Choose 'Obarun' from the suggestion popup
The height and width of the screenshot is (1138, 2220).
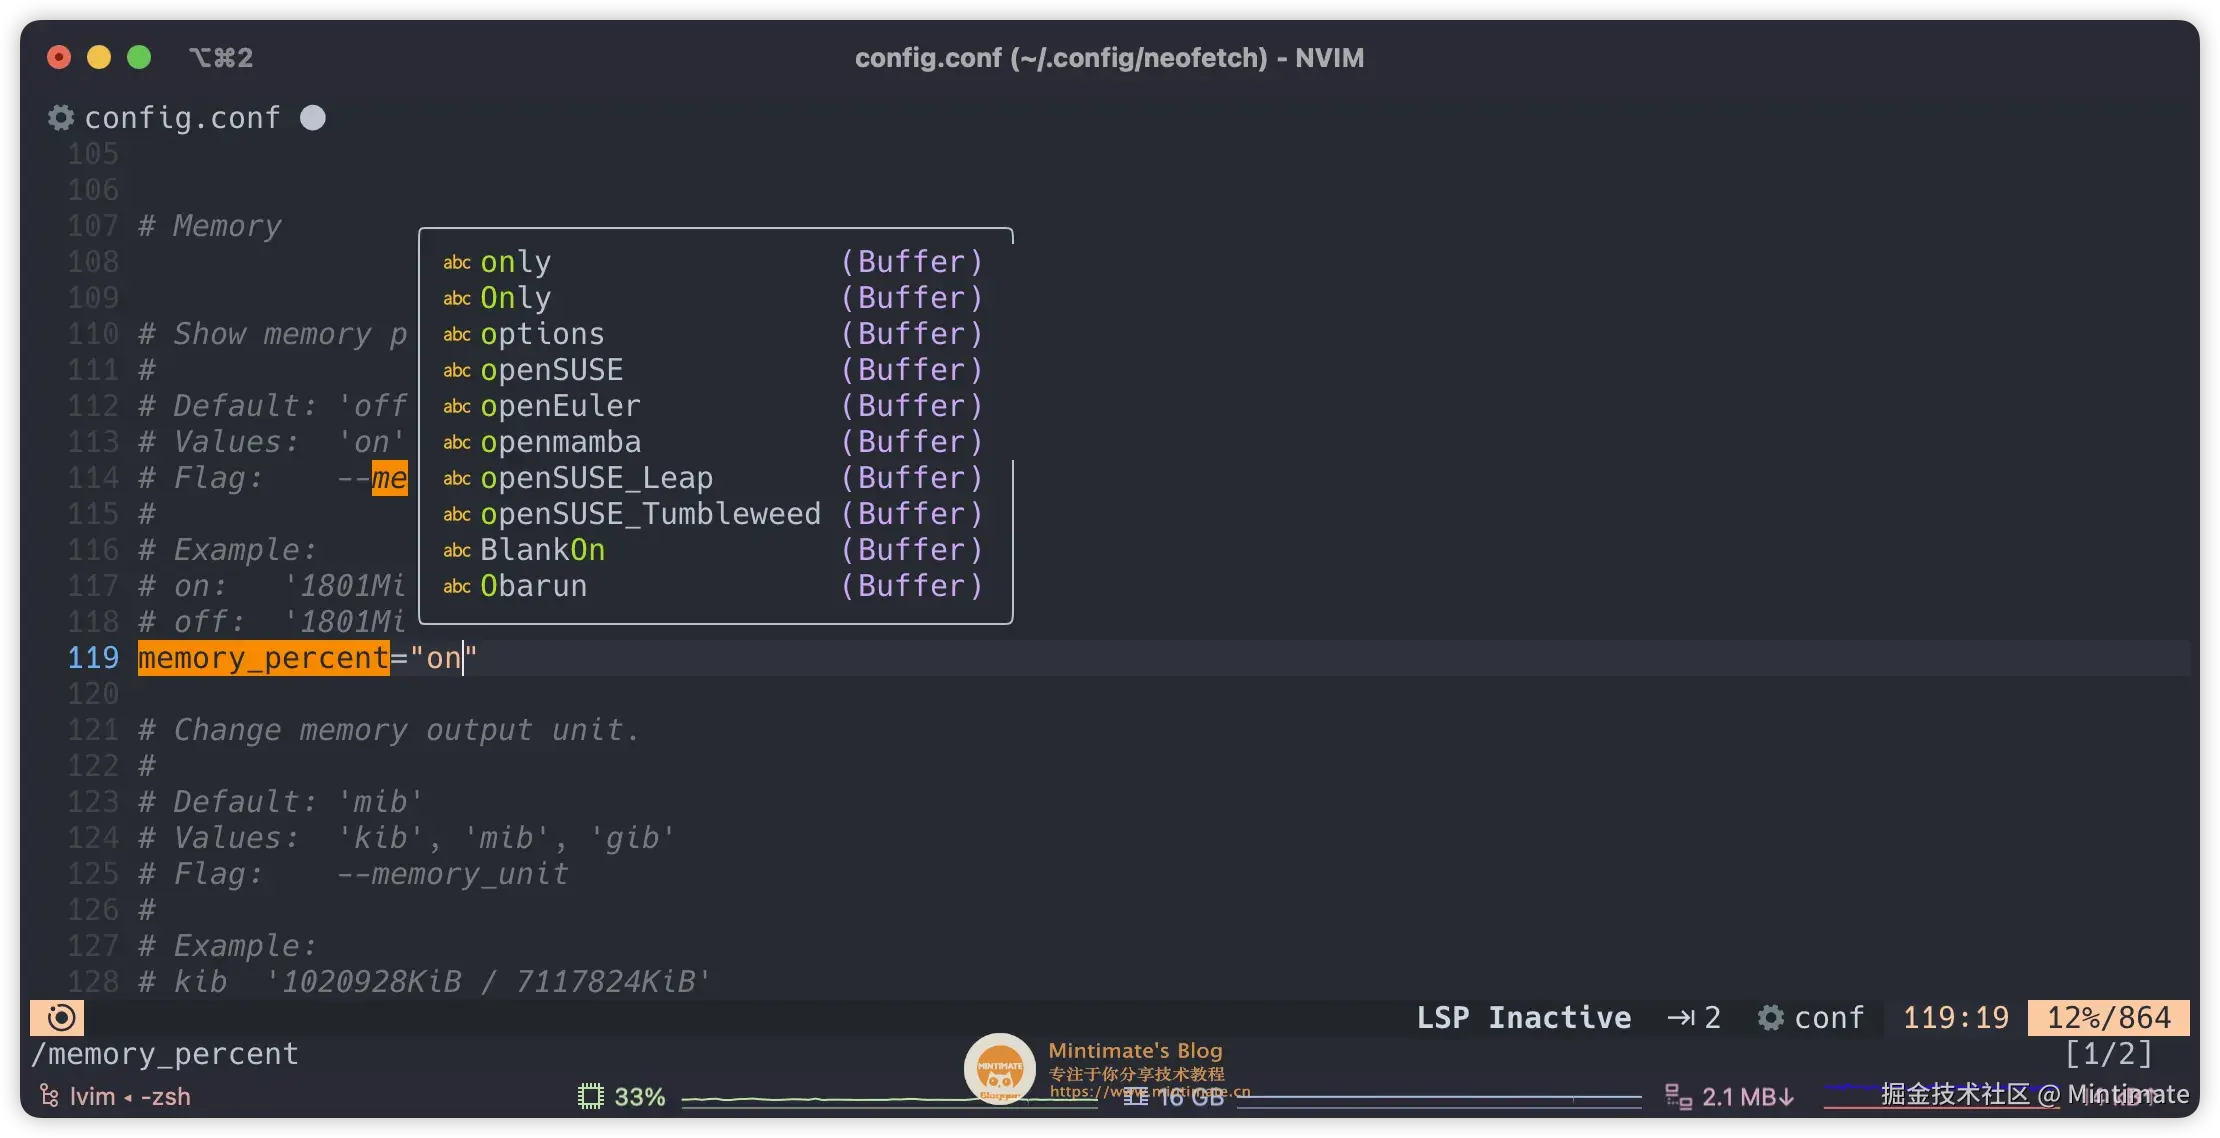[x=533, y=586]
